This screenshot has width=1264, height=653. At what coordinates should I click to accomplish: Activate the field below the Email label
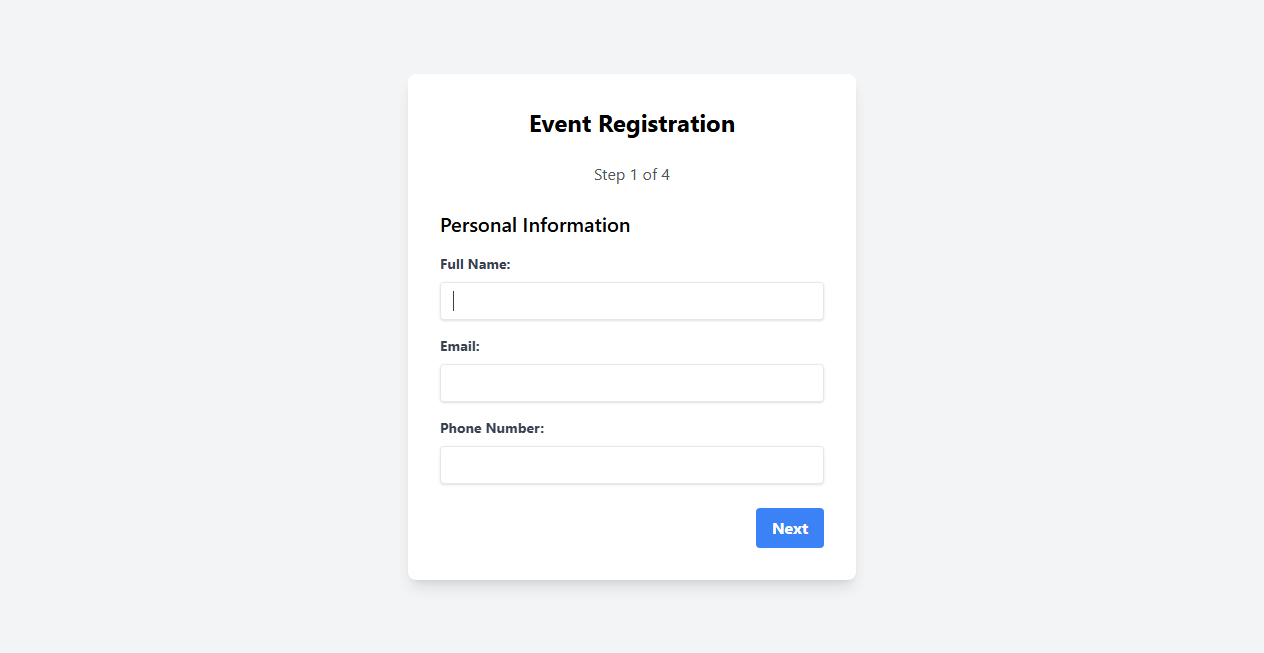tap(632, 383)
